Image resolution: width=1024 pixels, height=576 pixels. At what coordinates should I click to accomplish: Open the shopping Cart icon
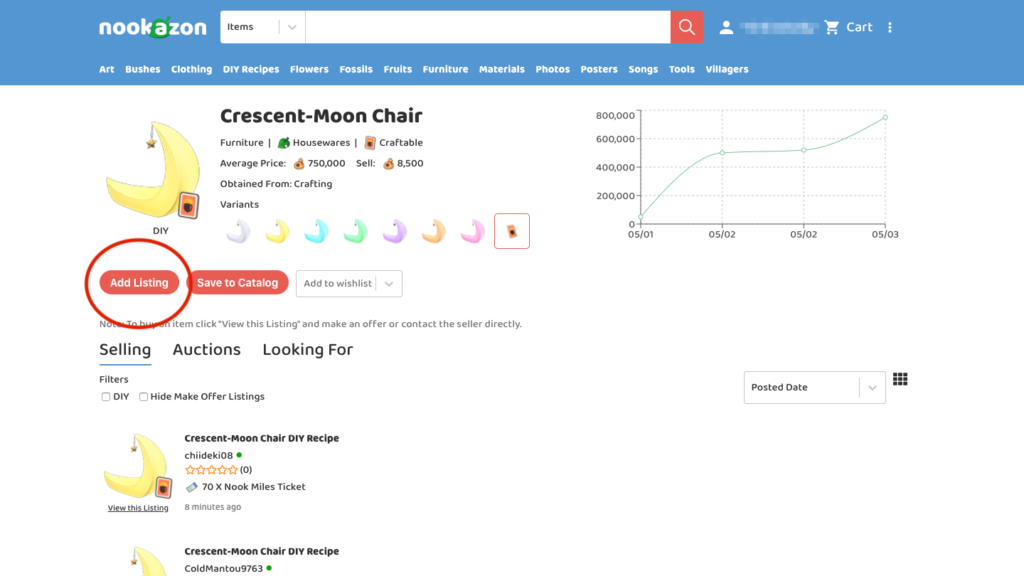tap(831, 27)
